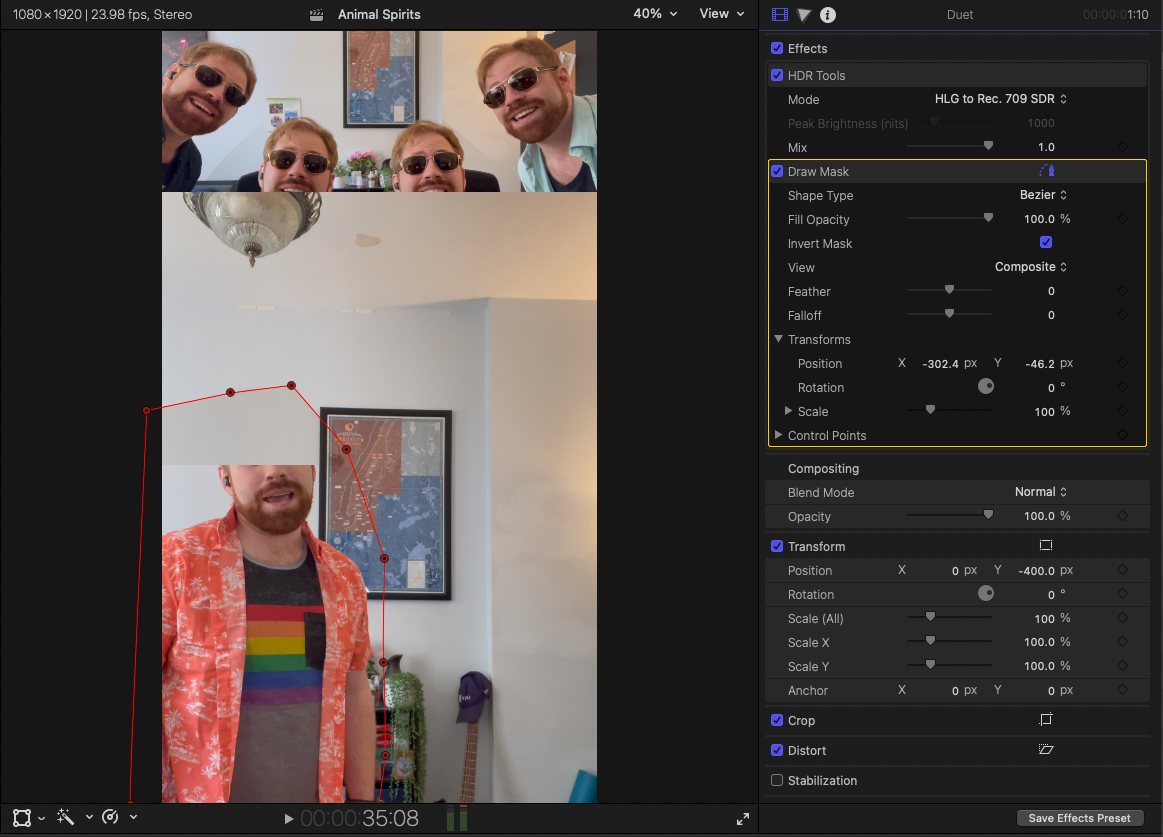Open the Transform tool chevron menu
The height and width of the screenshot is (837, 1163).
pos(42,818)
